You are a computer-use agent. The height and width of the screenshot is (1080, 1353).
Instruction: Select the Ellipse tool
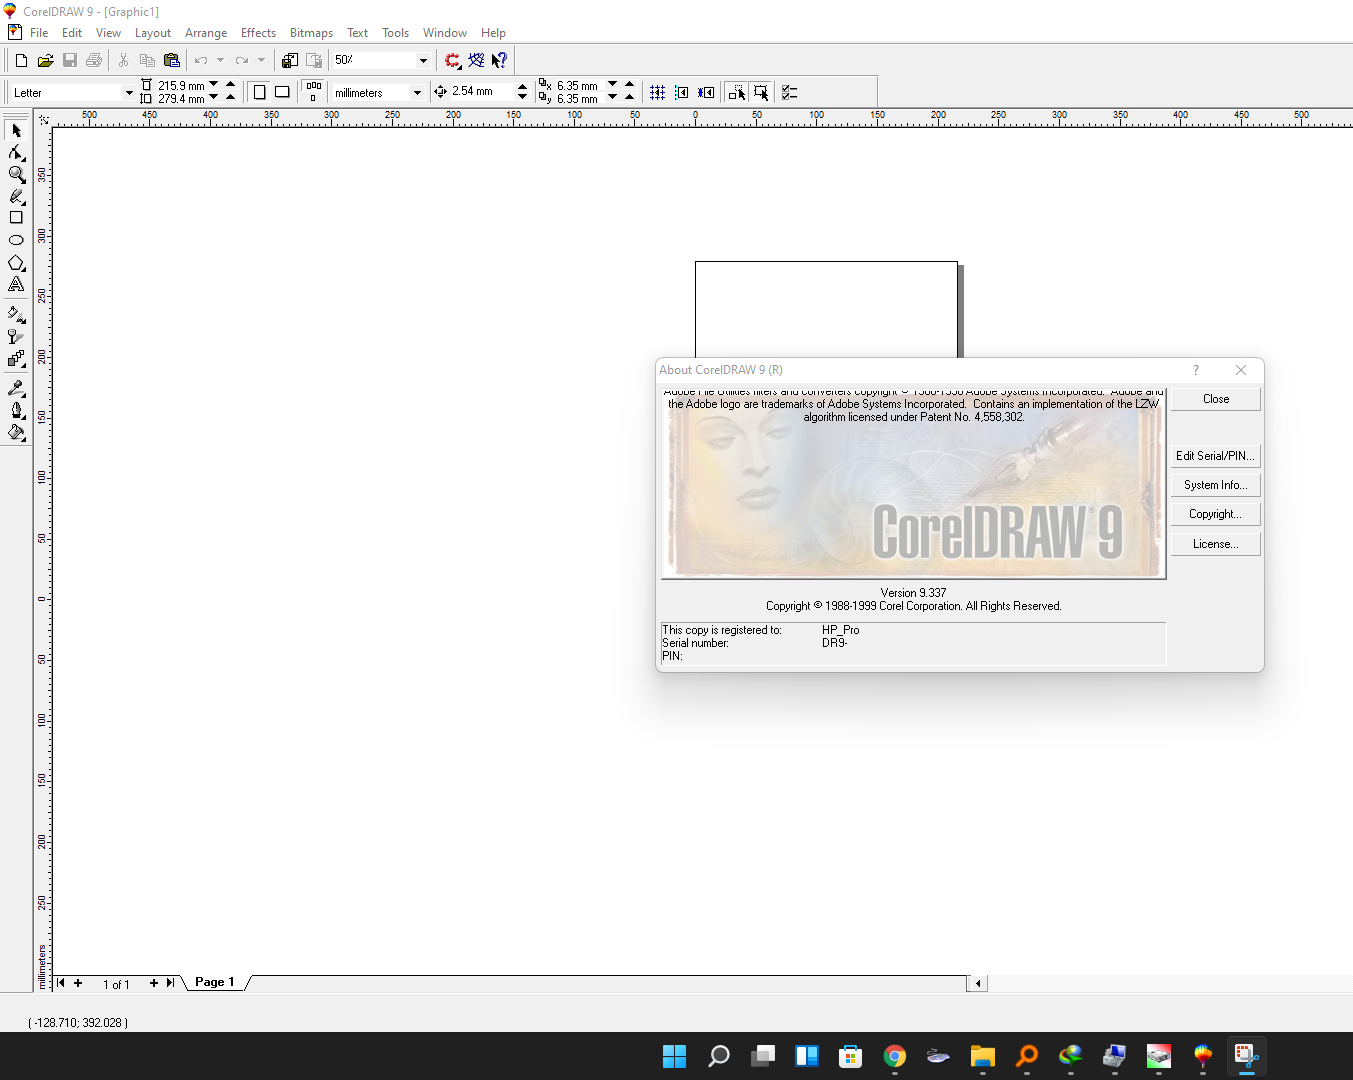[16, 240]
